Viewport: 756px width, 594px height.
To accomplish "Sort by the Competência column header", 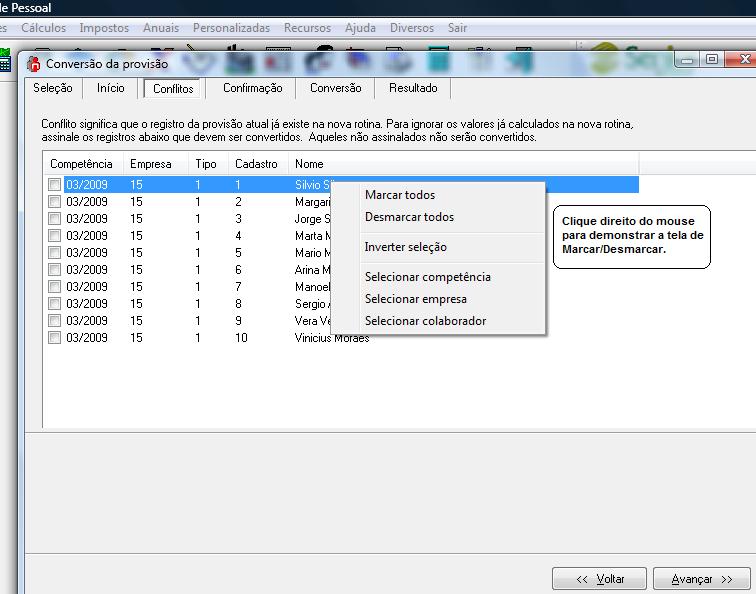I will (83, 164).
